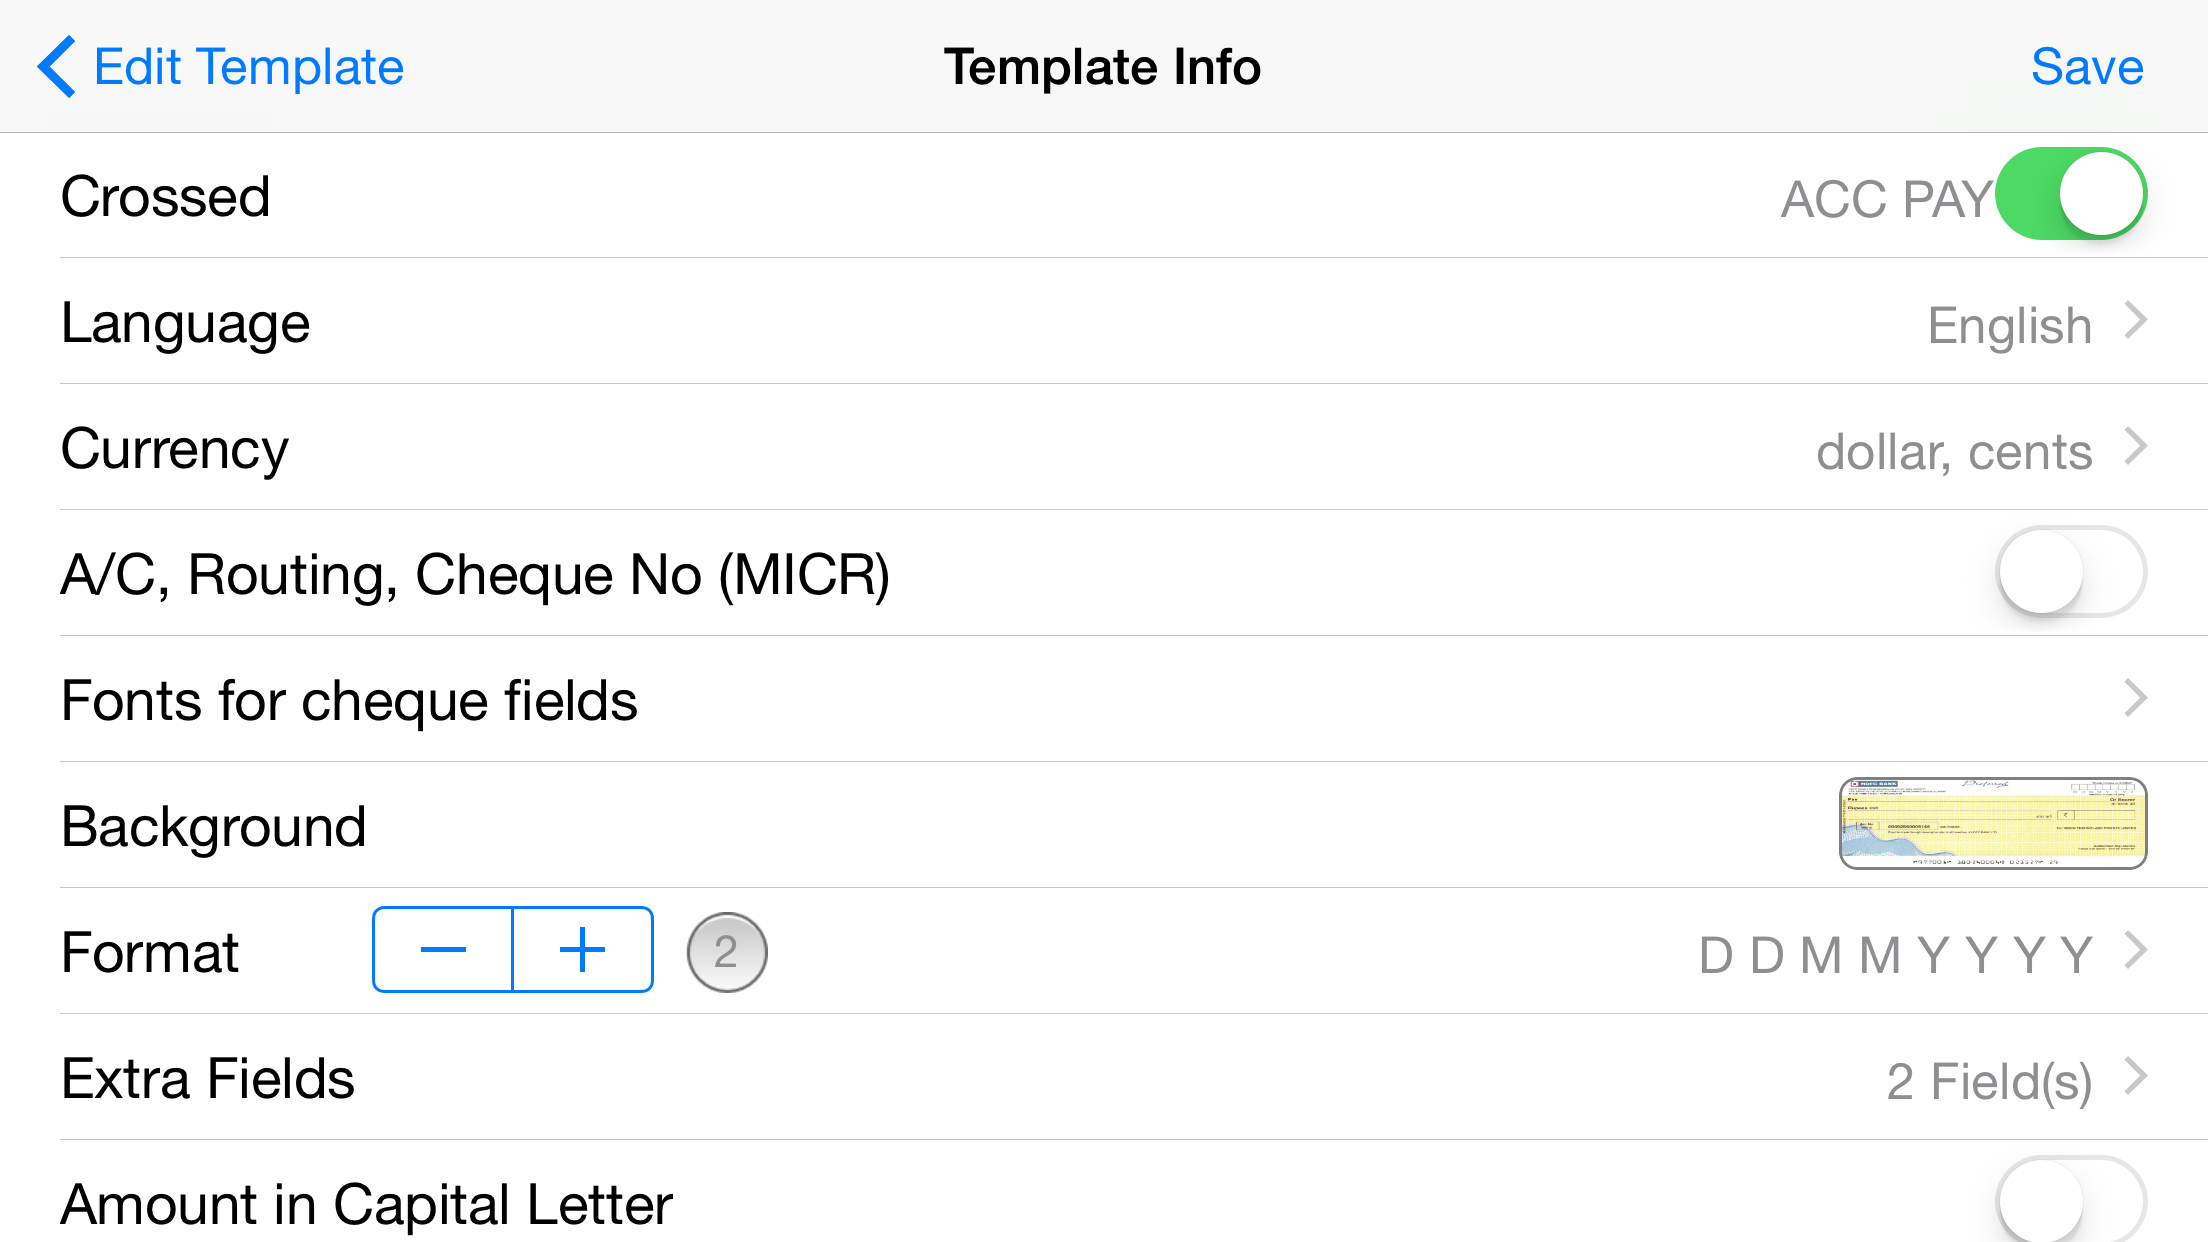Enable the MICR A/C Routing switch
Screen dimensions: 2208x1242
point(2071,572)
